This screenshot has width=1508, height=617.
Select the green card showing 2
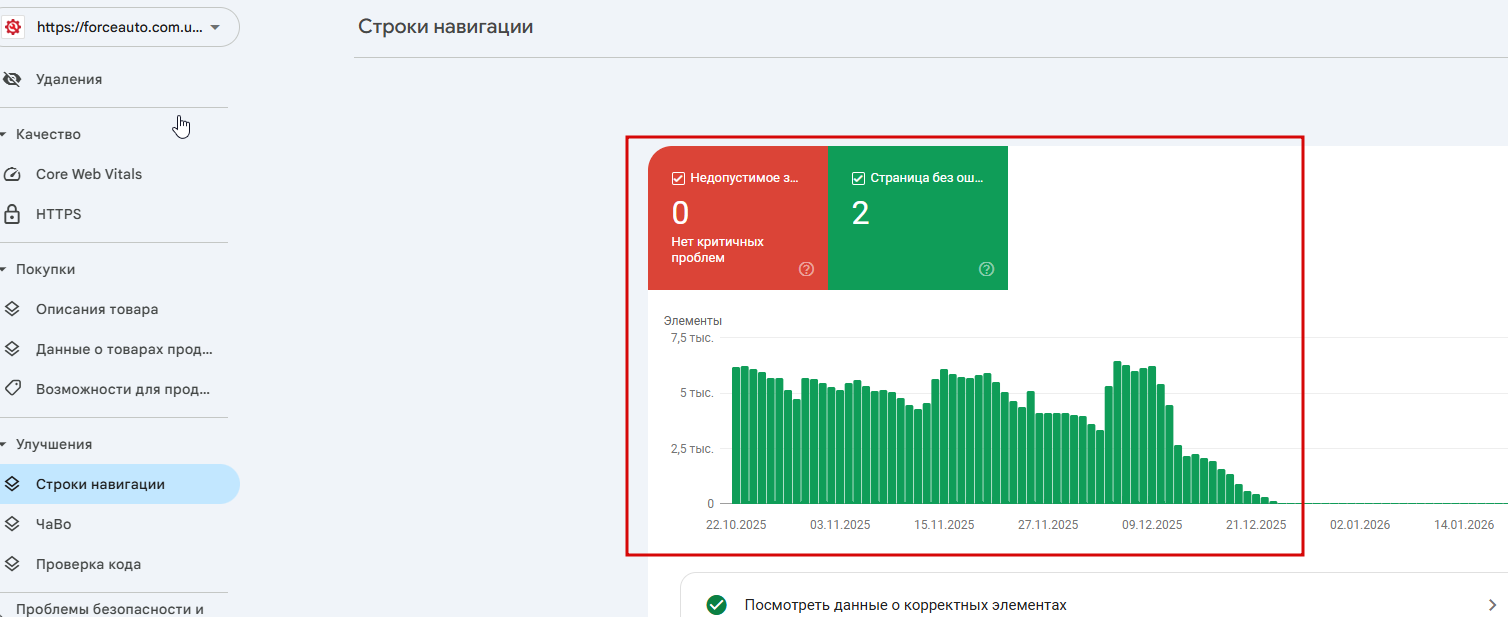pyautogui.click(x=918, y=218)
